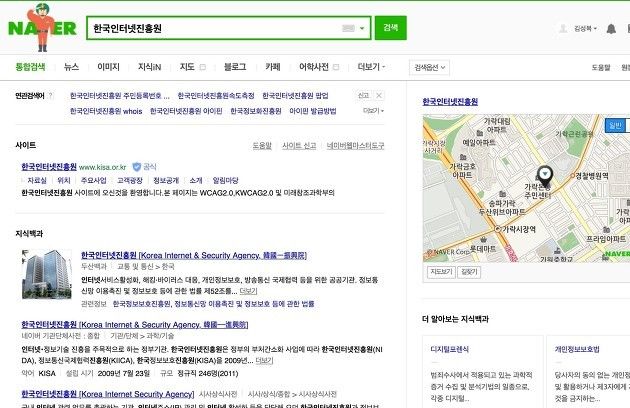This screenshot has height=408, width=630.
Task: Click related search 한국인터넷진흥원 팝업
Action: point(295,96)
